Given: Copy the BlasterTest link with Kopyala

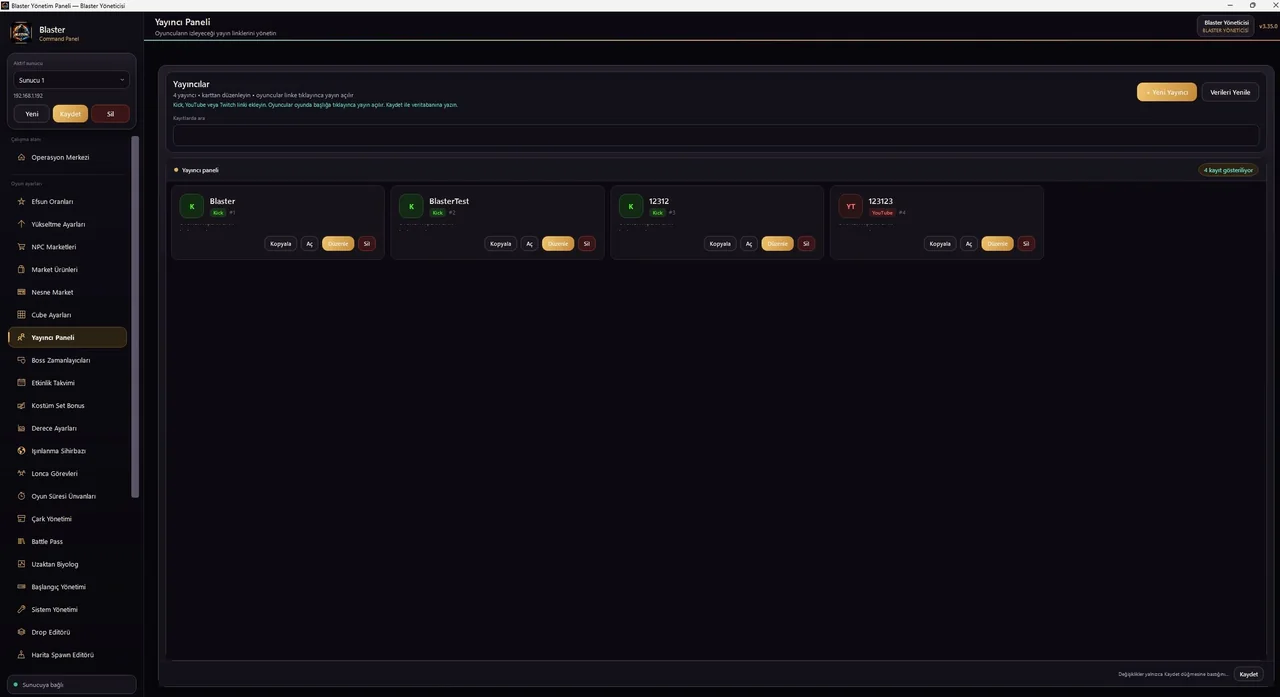Looking at the screenshot, I should point(501,244).
